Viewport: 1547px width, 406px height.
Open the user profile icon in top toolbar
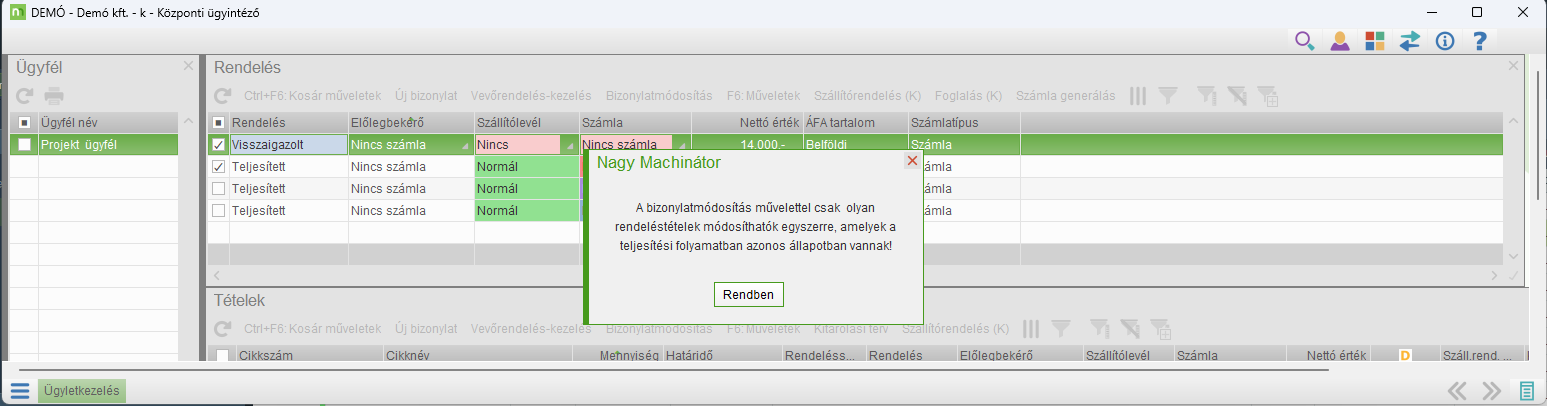tap(1340, 41)
